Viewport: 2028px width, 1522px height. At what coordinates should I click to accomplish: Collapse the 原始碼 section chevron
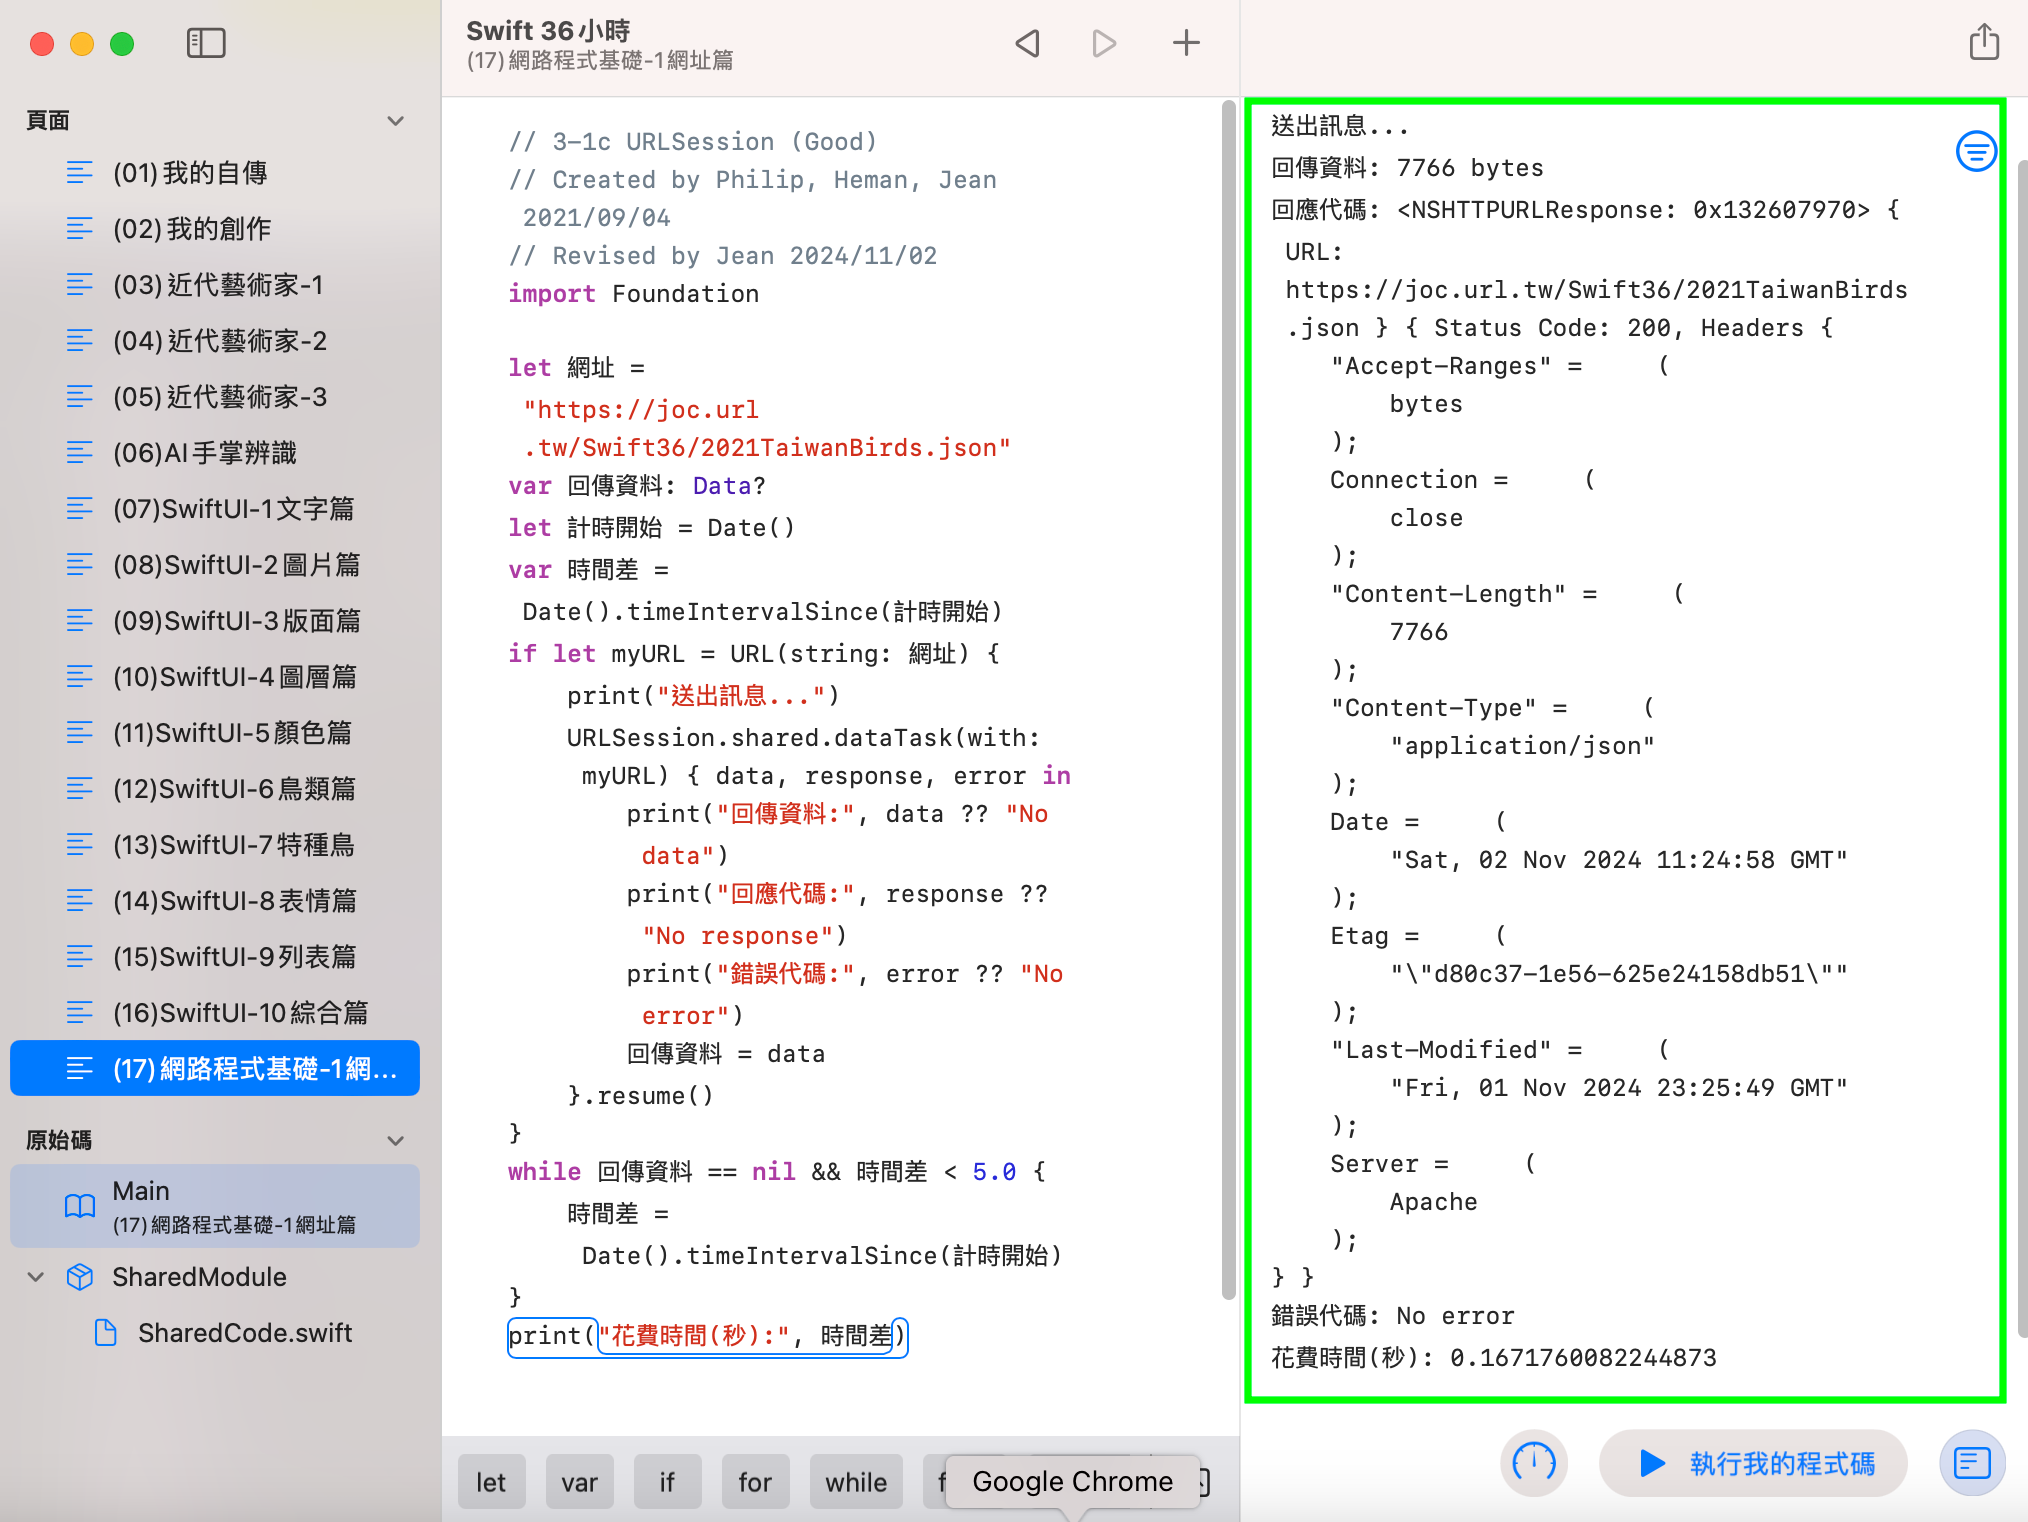[396, 1141]
